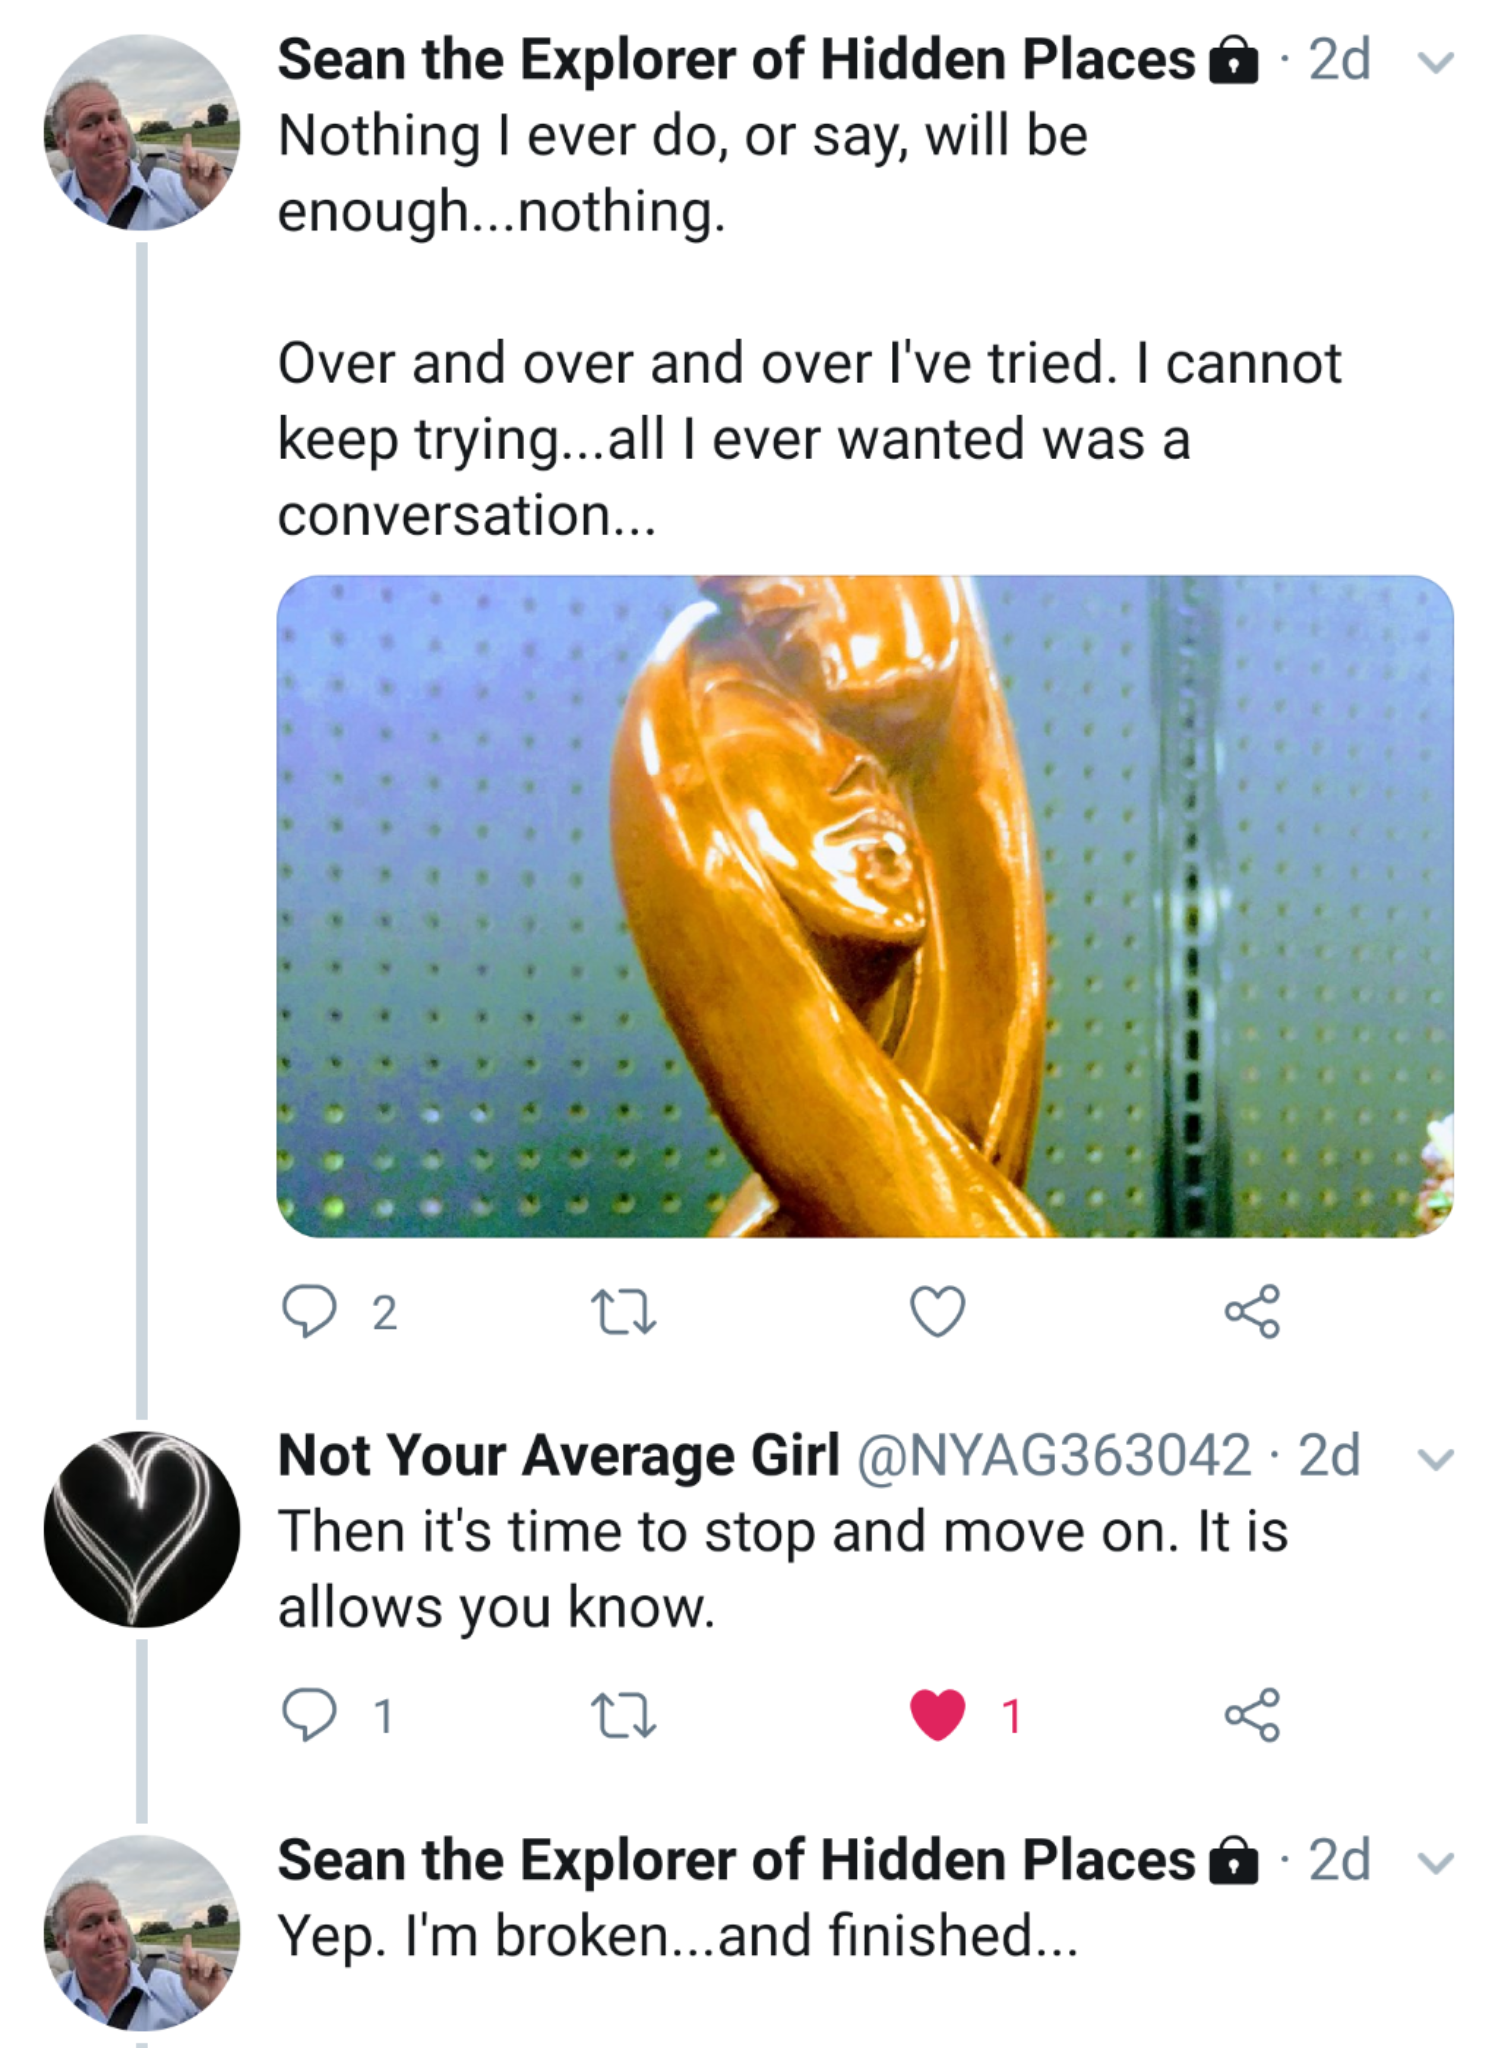
Task: Expand the chevron menu on the "Yep. I'm broken" reply
Action: (1436, 1862)
